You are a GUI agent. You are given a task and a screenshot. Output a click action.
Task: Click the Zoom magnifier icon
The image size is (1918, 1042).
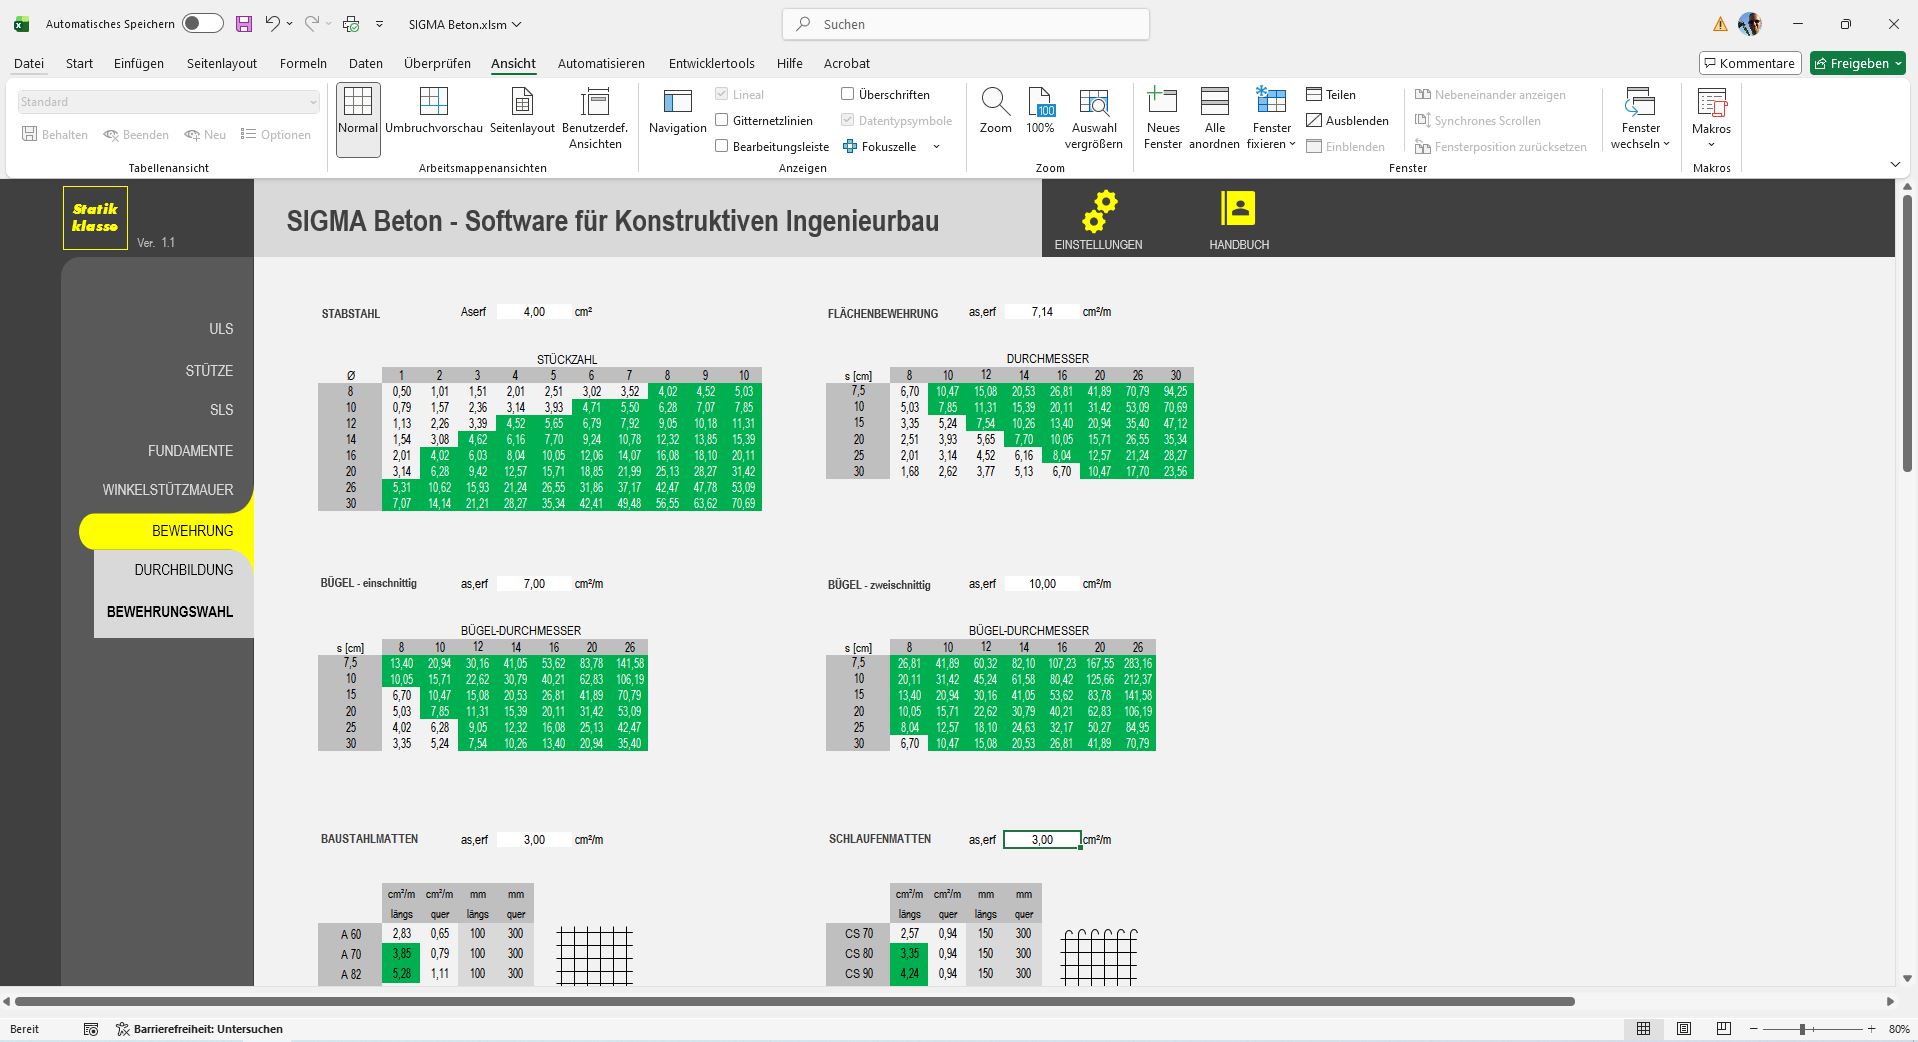995,102
